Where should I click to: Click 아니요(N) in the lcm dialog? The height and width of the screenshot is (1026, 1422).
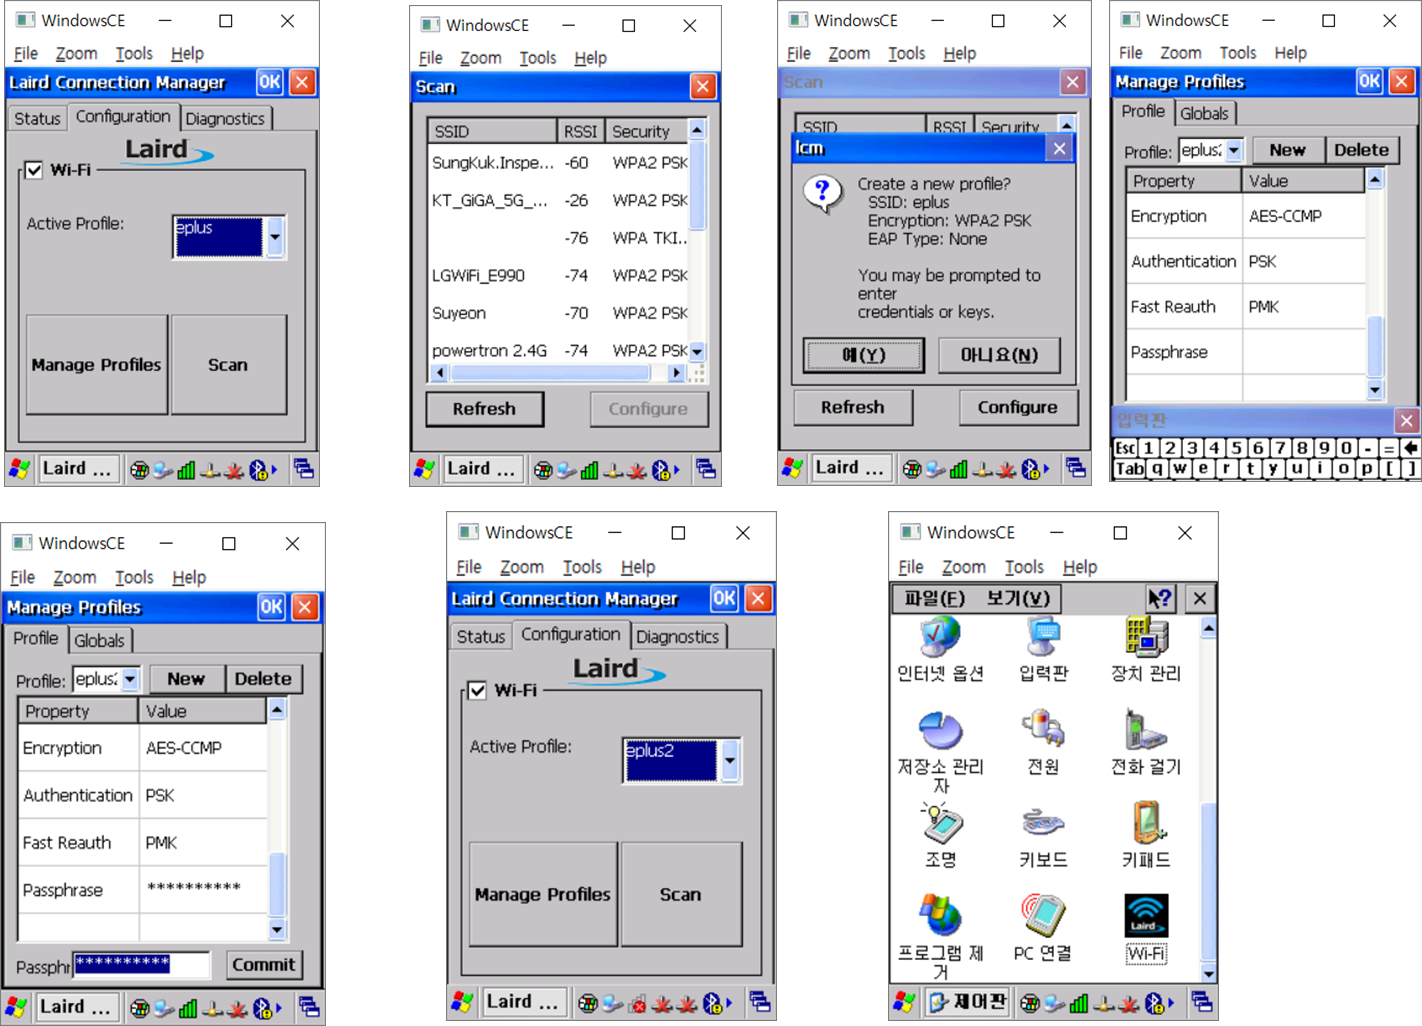tap(999, 355)
